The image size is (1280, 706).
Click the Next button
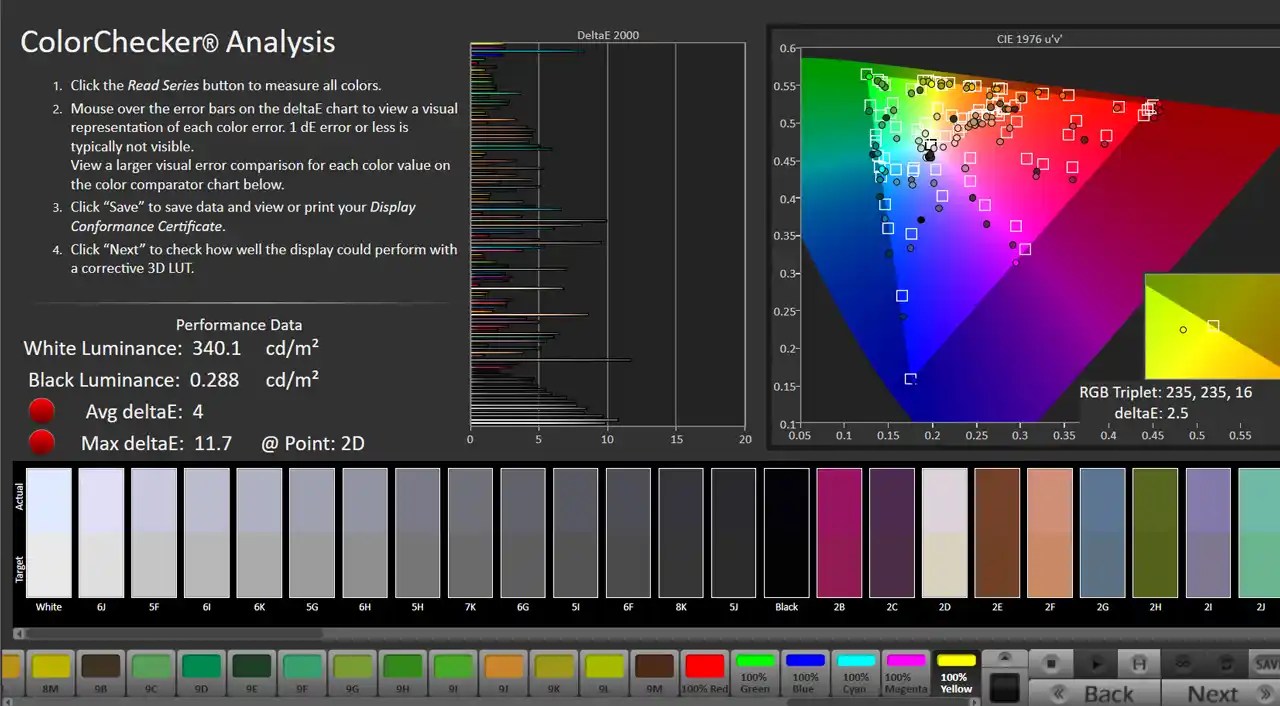1222,692
